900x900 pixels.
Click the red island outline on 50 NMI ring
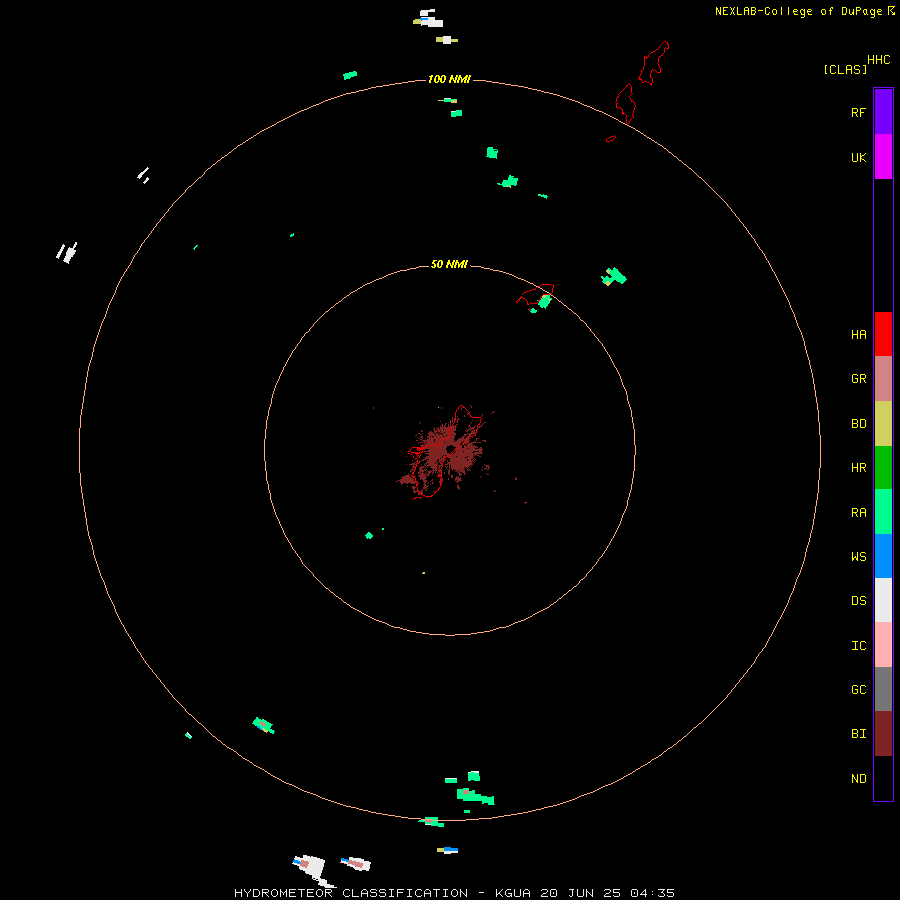click(536, 295)
